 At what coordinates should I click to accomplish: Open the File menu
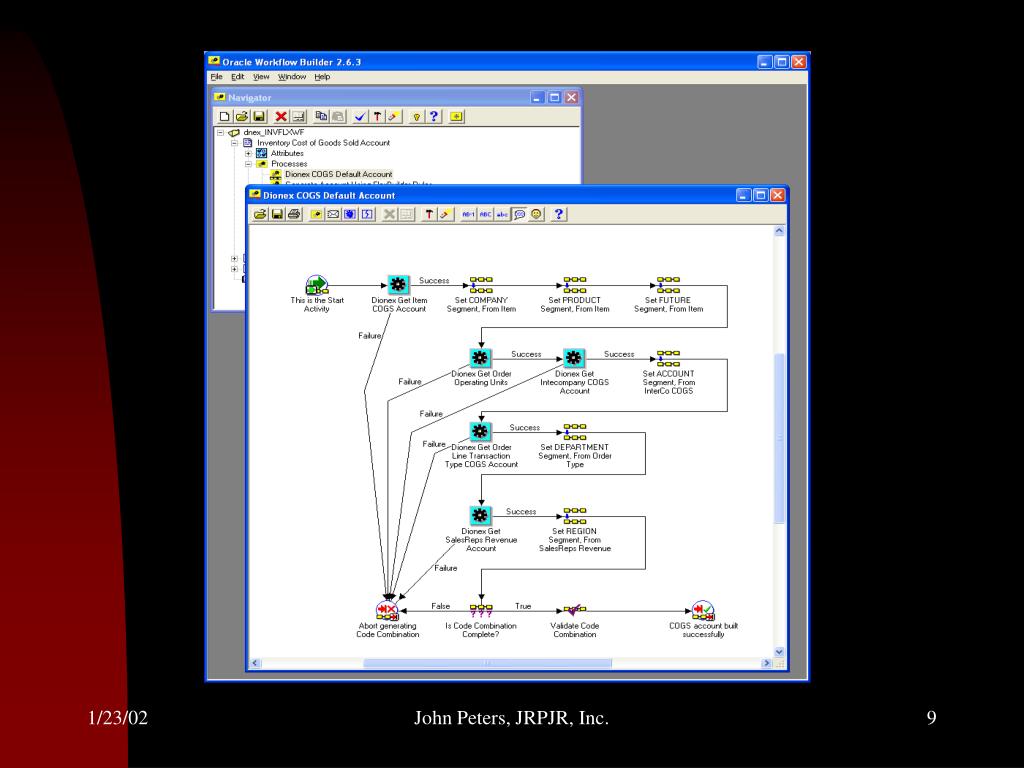[x=216, y=76]
